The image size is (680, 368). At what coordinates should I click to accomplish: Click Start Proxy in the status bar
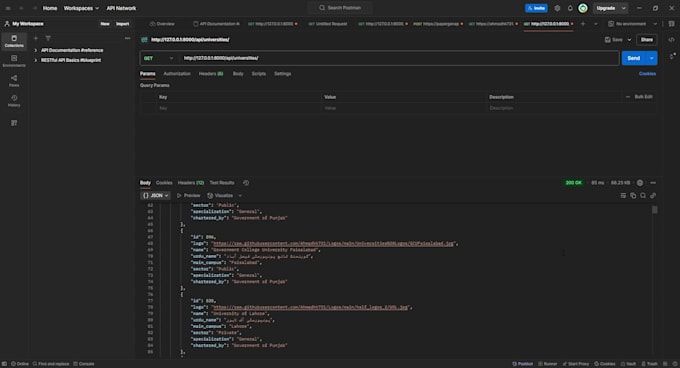(576, 364)
